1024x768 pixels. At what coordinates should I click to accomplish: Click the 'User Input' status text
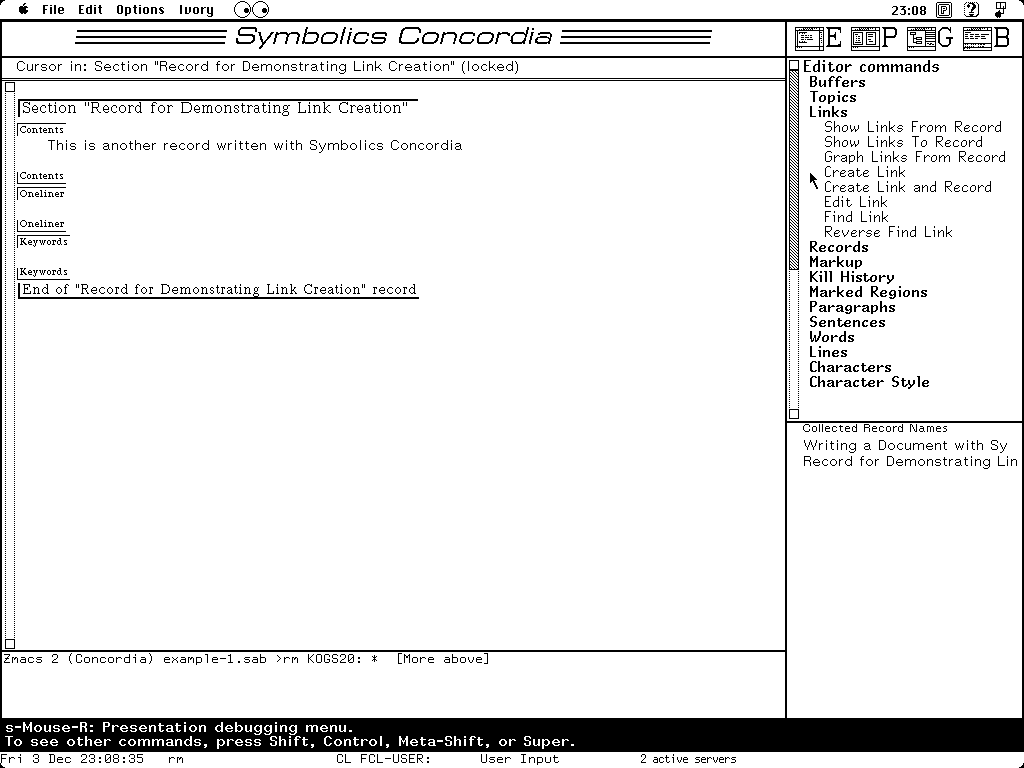(x=519, y=760)
